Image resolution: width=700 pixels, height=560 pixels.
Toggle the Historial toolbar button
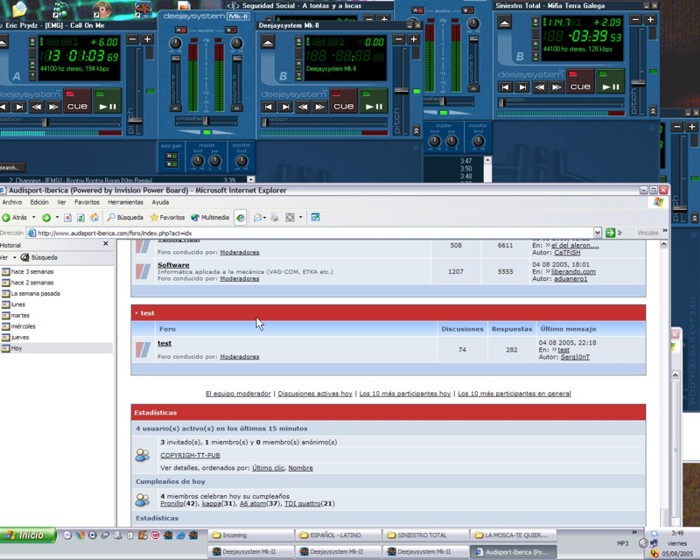click(x=240, y=217)
